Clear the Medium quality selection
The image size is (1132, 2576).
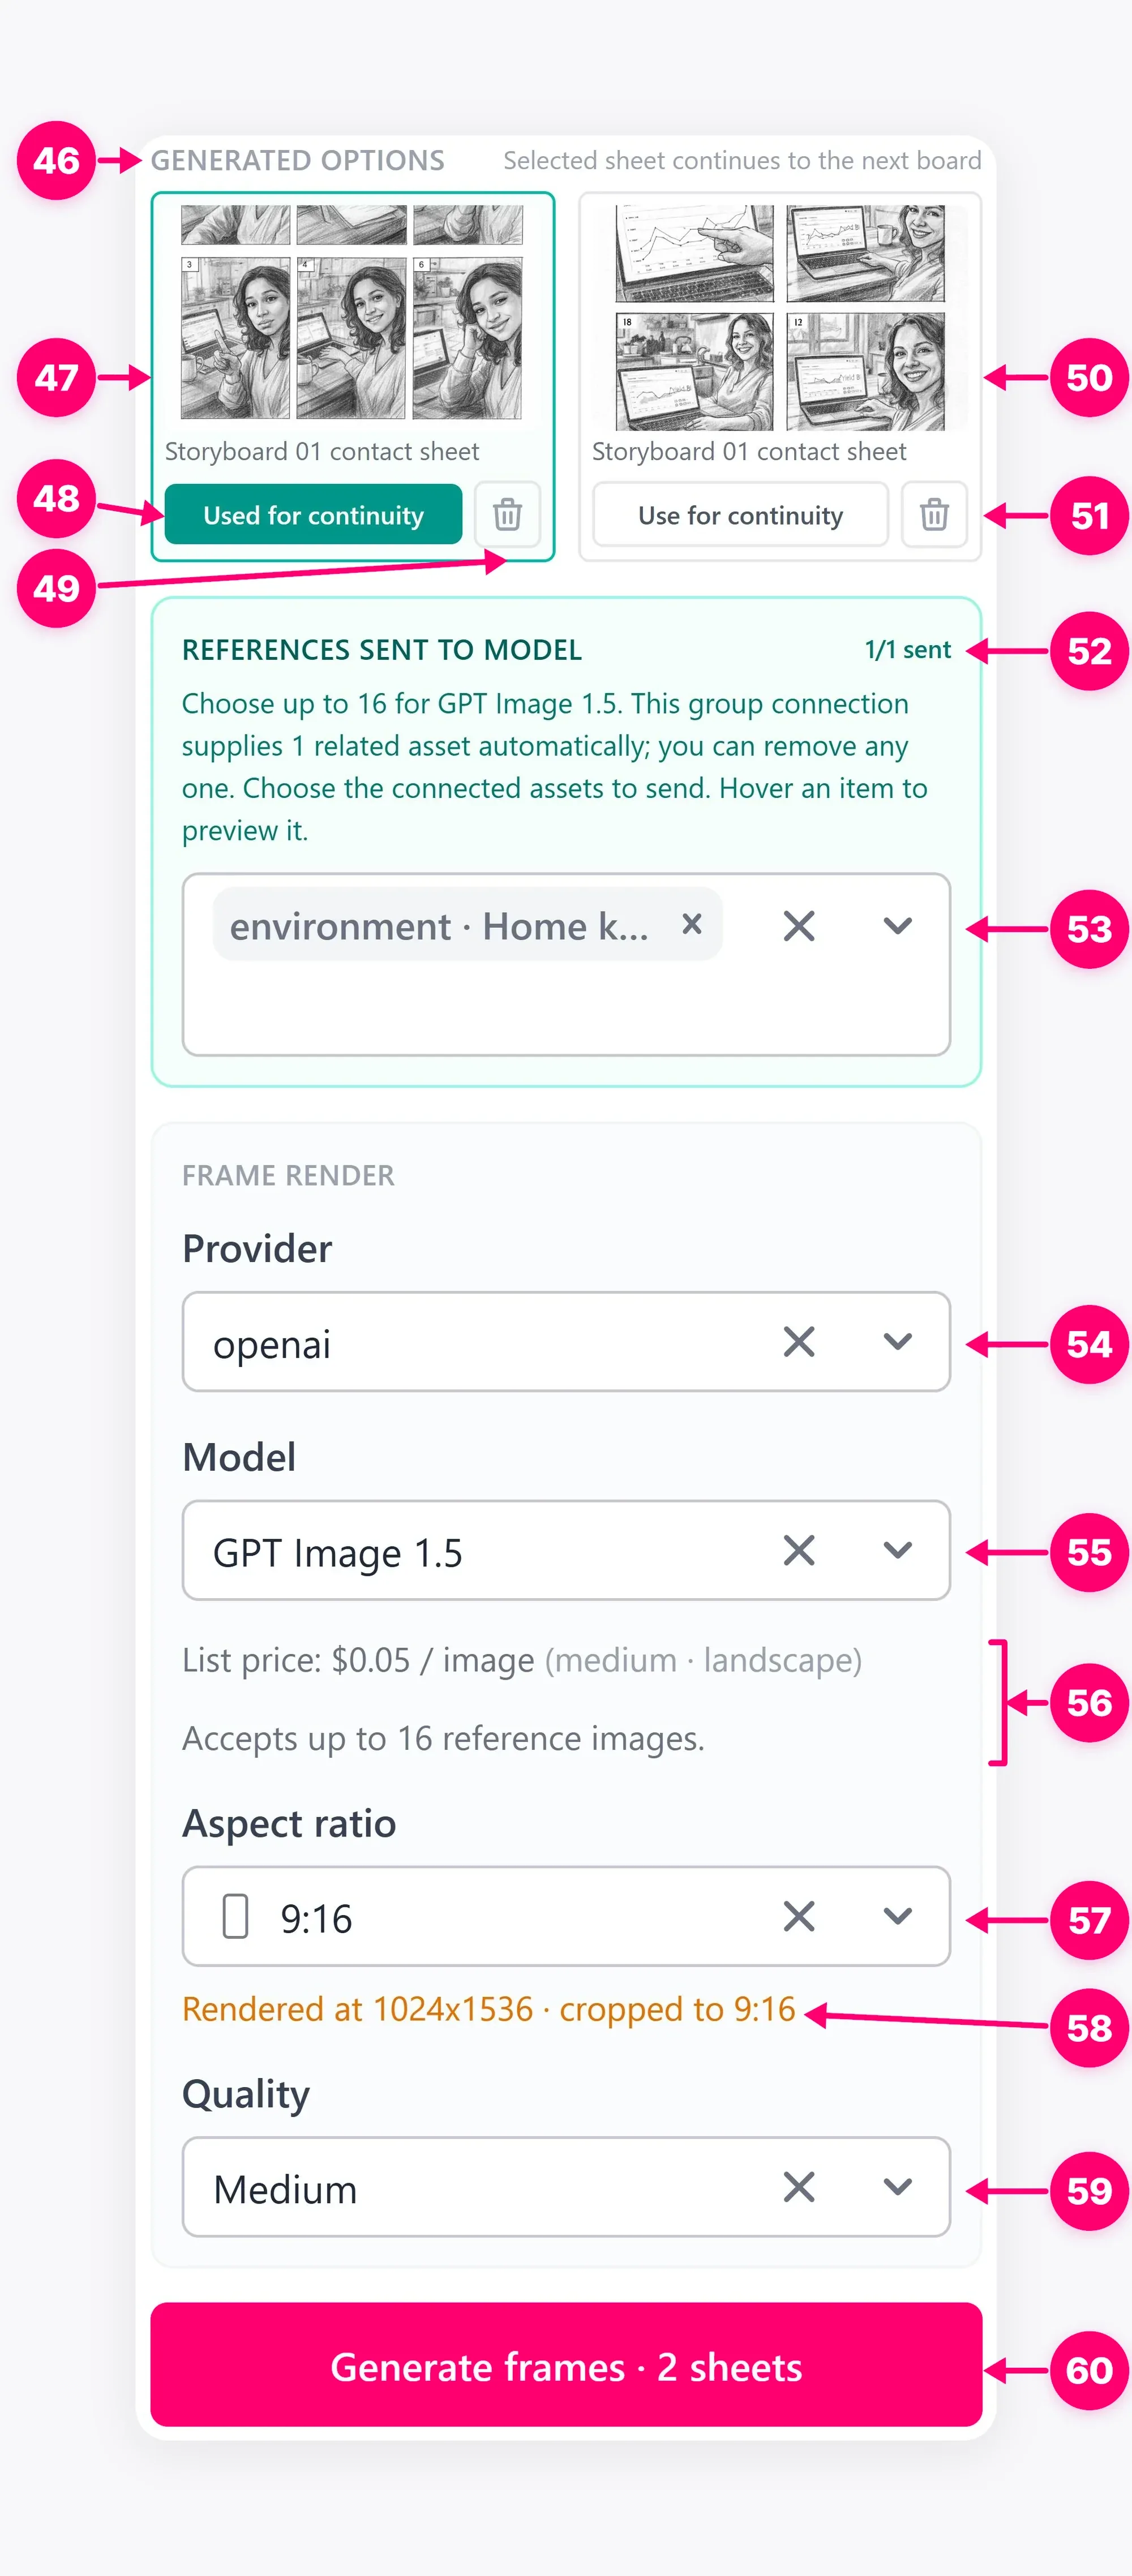pos(799,2187)
